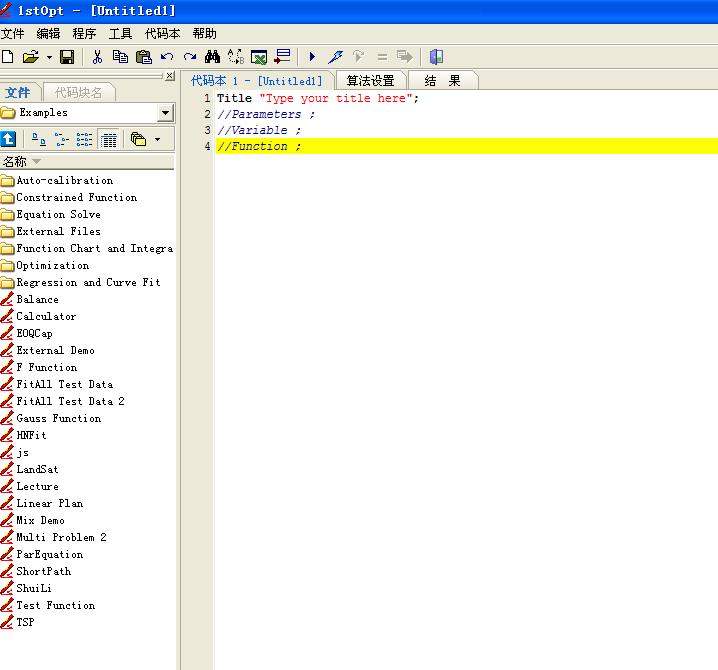Click the Copy icon

pos(120,57)
